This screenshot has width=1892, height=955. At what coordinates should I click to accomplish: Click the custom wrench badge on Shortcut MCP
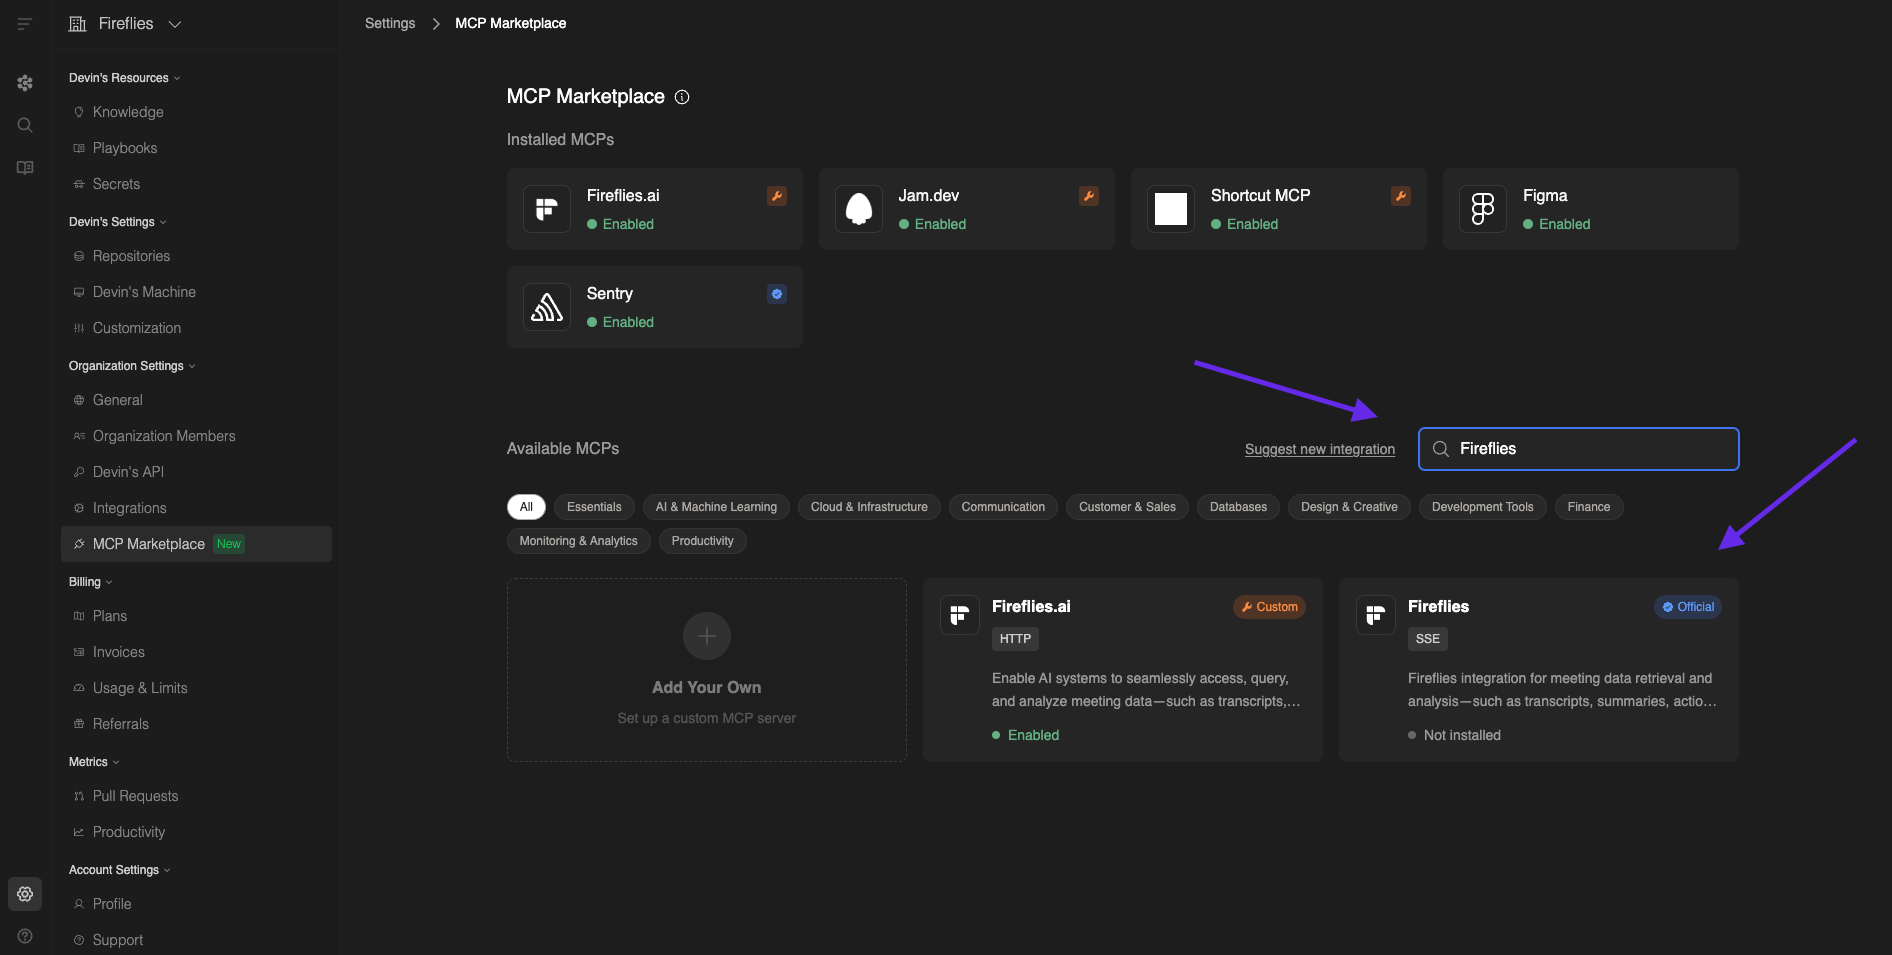(x=1401, y=196)
